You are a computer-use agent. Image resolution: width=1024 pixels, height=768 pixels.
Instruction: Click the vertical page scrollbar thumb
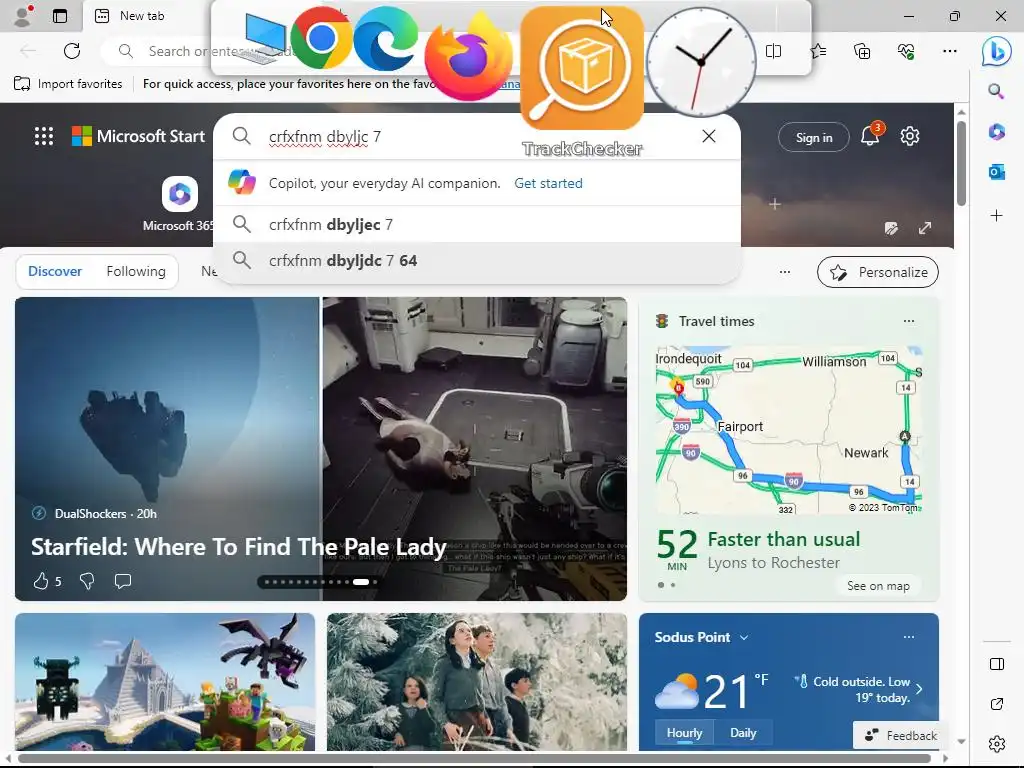click(961, 163)
